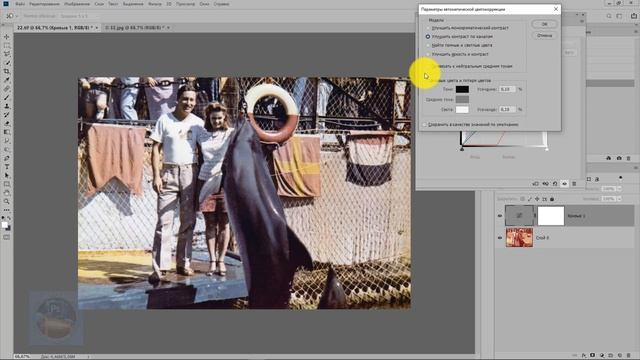640x360 pixels.
Task: Close the first document tab
Action: tap(97, 28)
